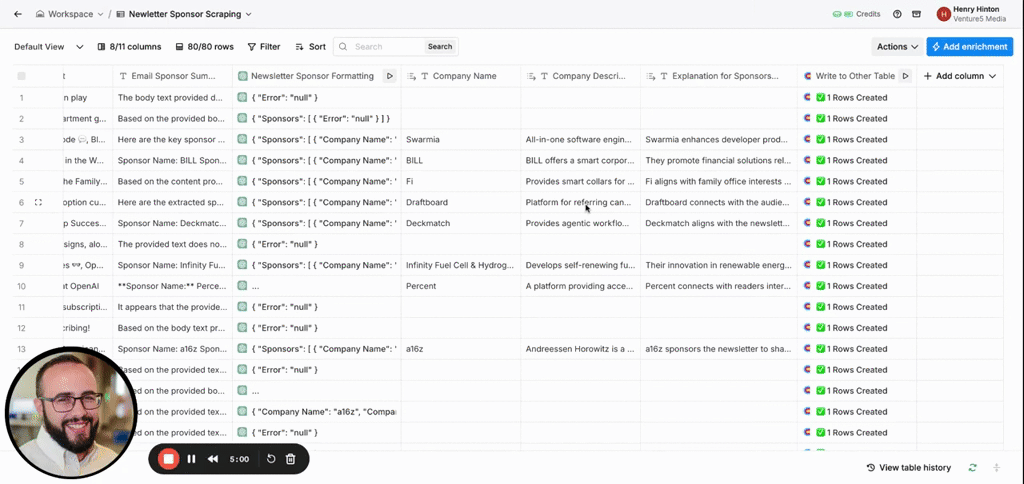This screenshot has height=484, width=1024.
Task: Stop the screen recording
Action: click(x=169, y=459)
